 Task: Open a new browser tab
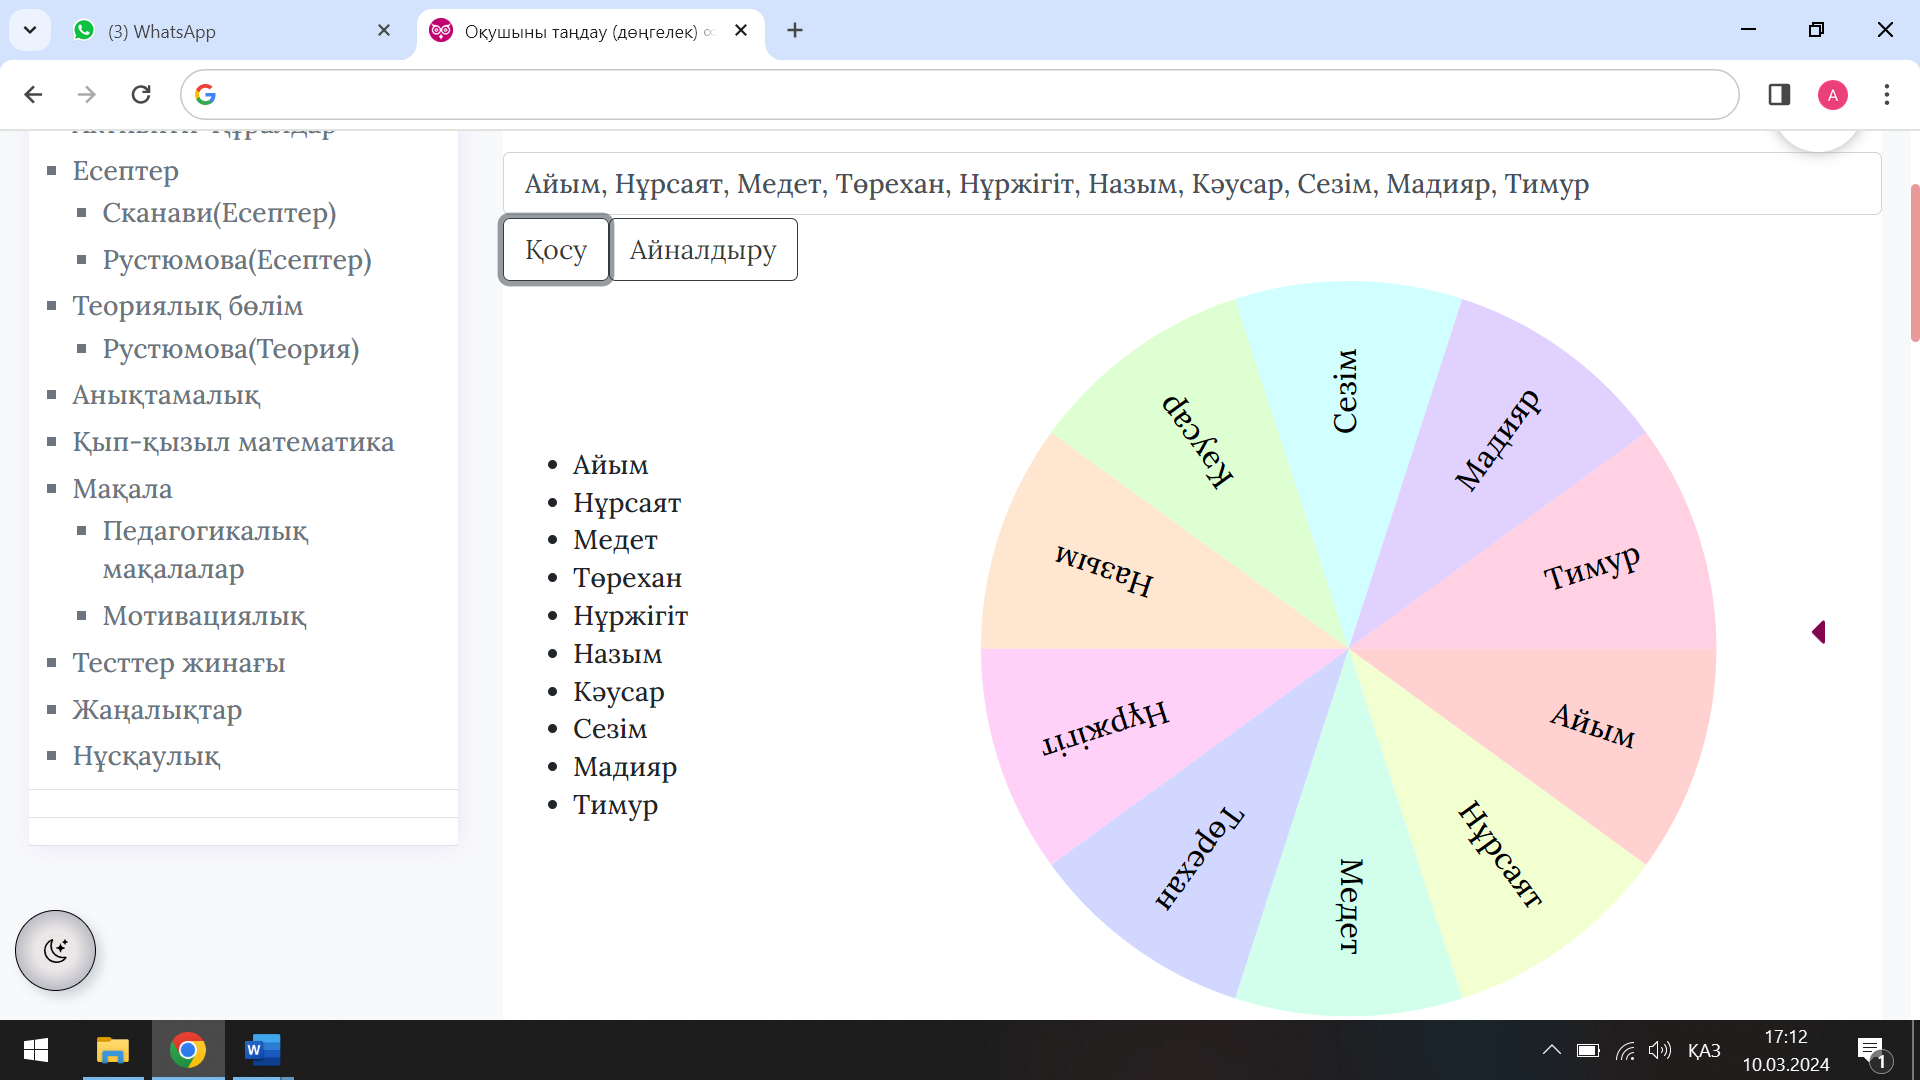tap(795, 31)
